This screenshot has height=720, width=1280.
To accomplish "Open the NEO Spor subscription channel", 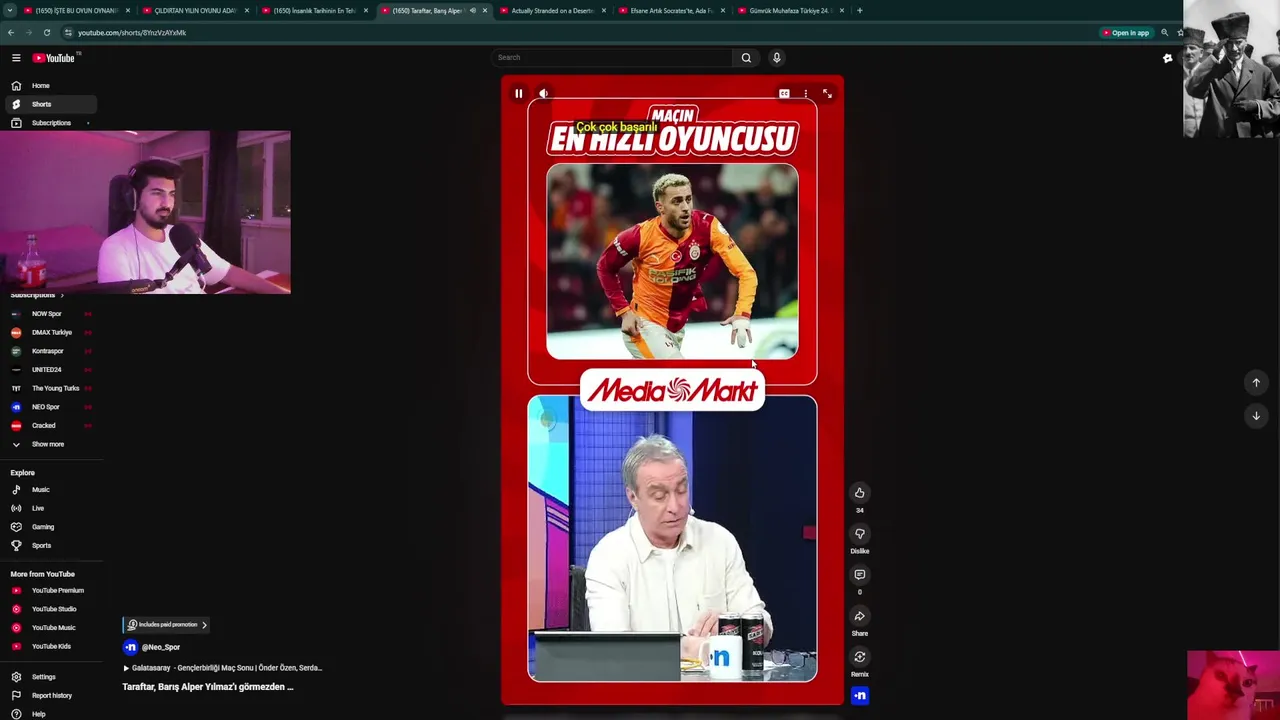I will click(x=49, y=407).
